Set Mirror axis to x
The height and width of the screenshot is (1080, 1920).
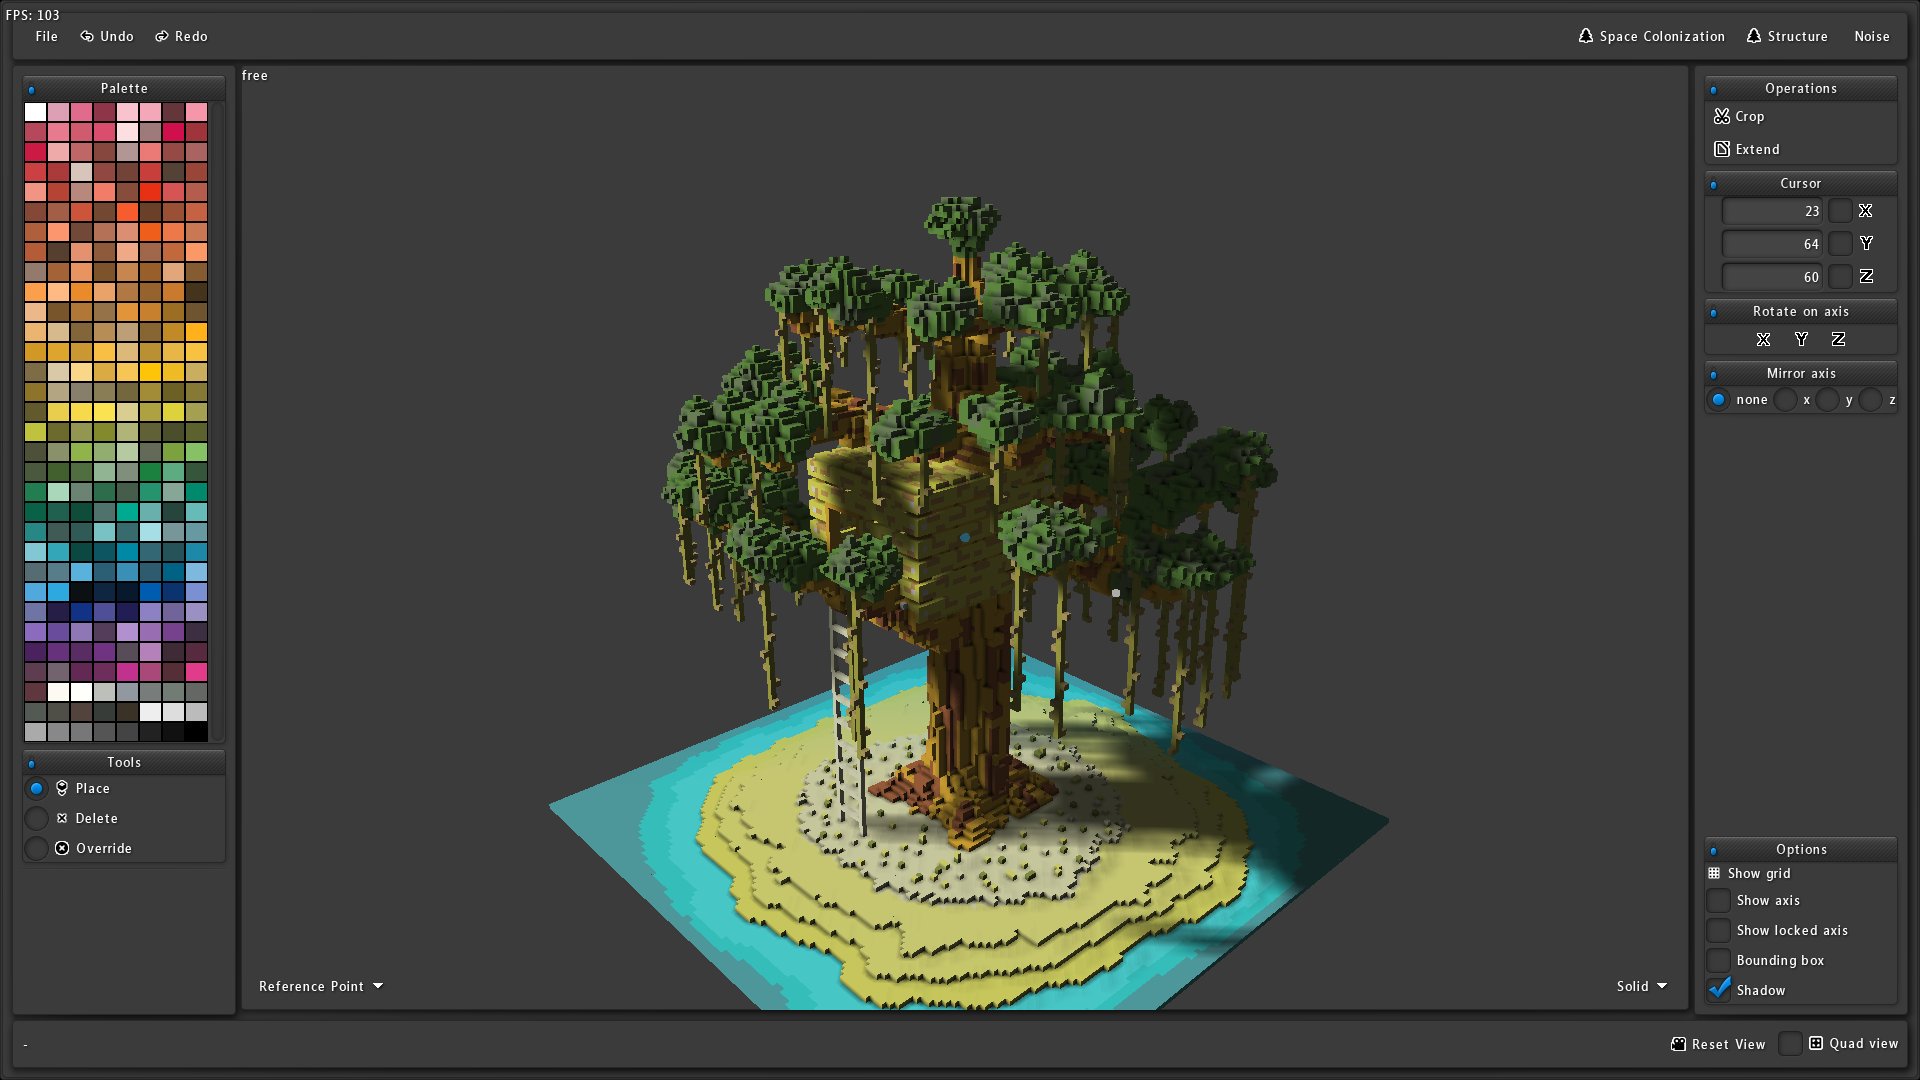click(x=1788, y=399)
